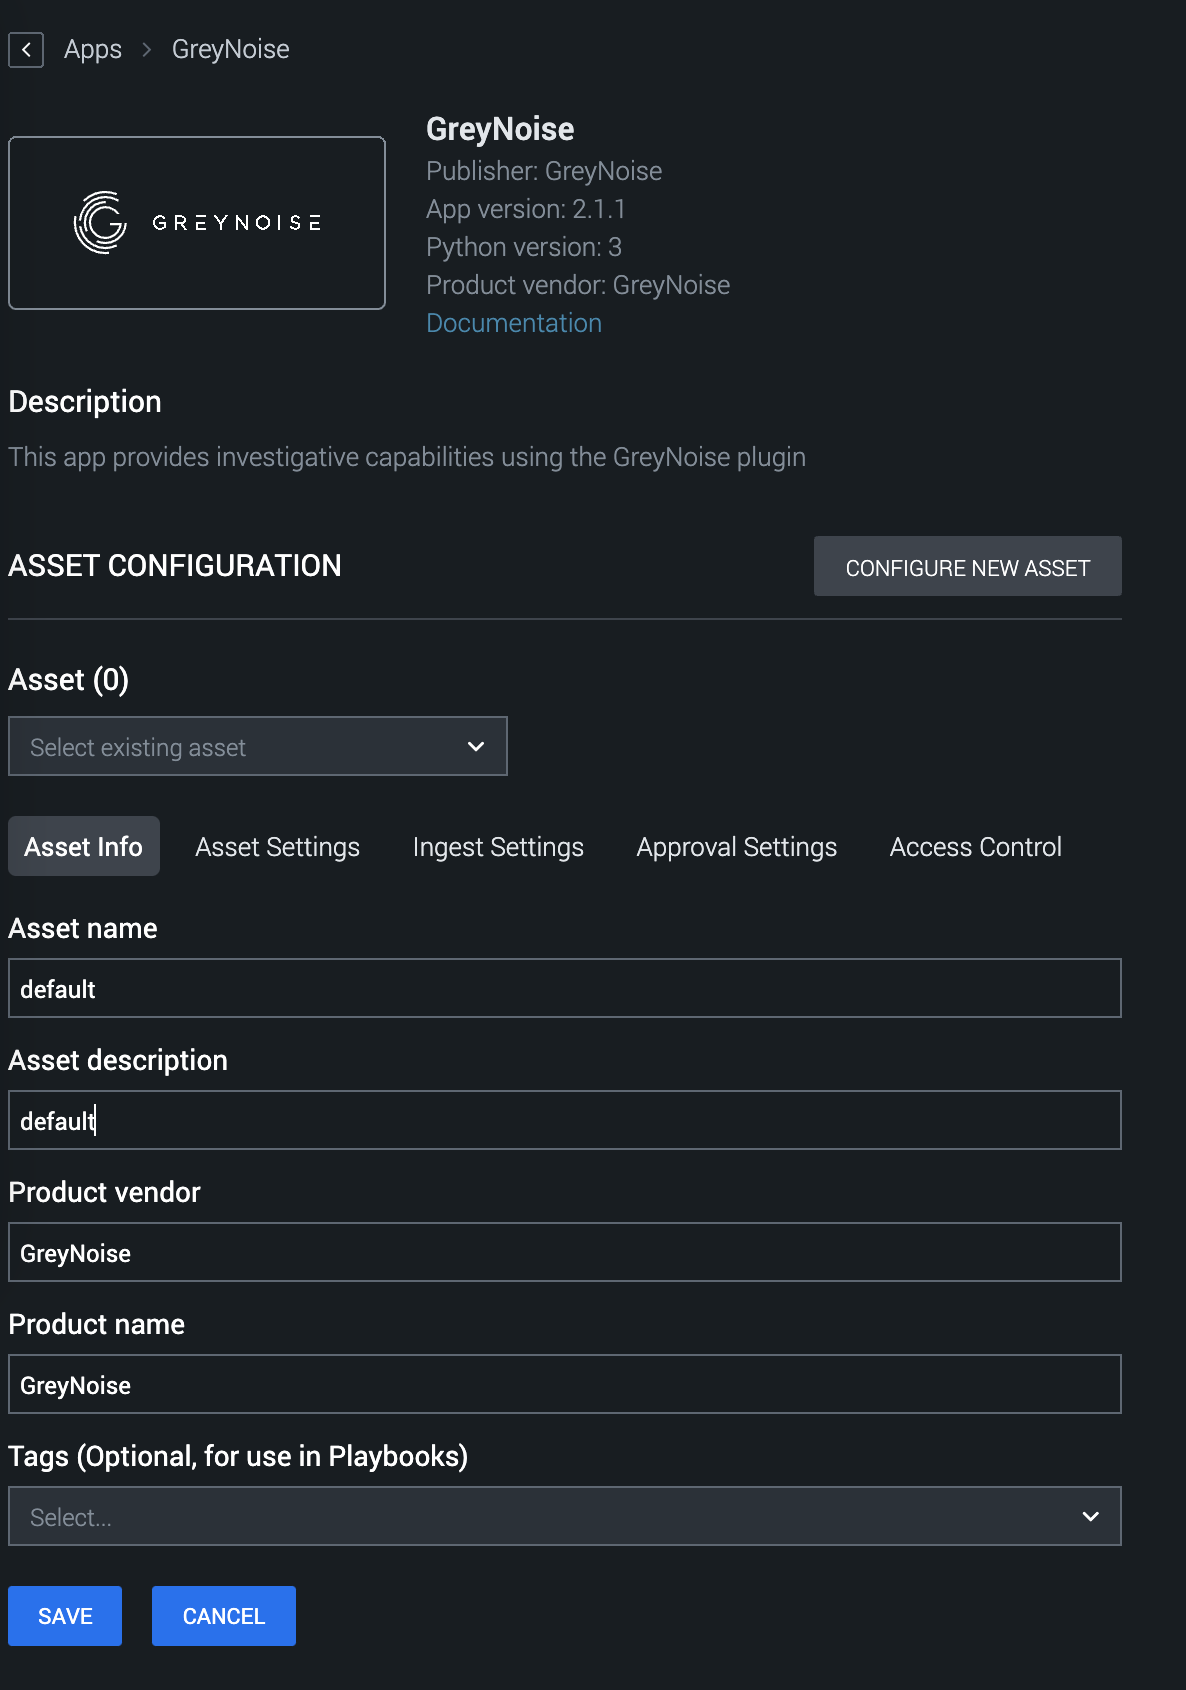Screen dimensions: 1186x1690
Task: Click the existing asset dropdown chevron
Action: [x=476, y=747]
